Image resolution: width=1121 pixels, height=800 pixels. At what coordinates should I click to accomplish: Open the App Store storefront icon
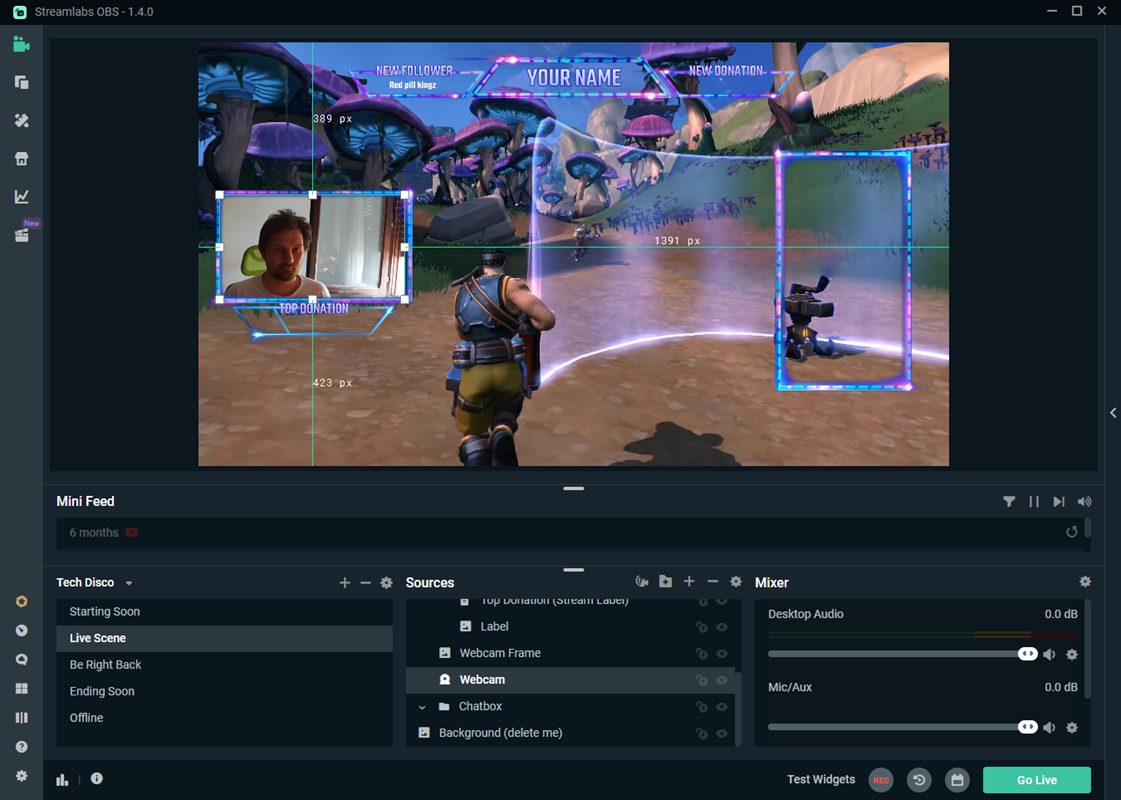pos(21,159)
